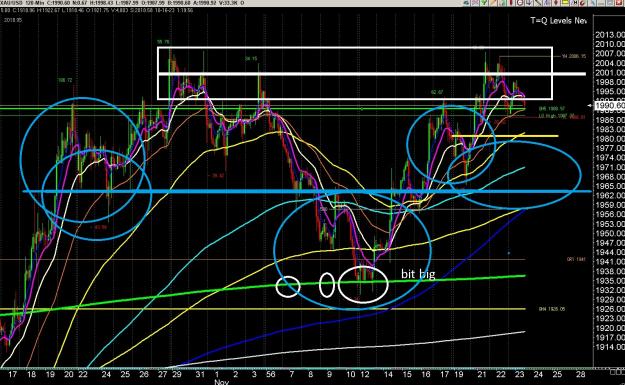Click date label 29 on time axis

[x=177, y=374]
